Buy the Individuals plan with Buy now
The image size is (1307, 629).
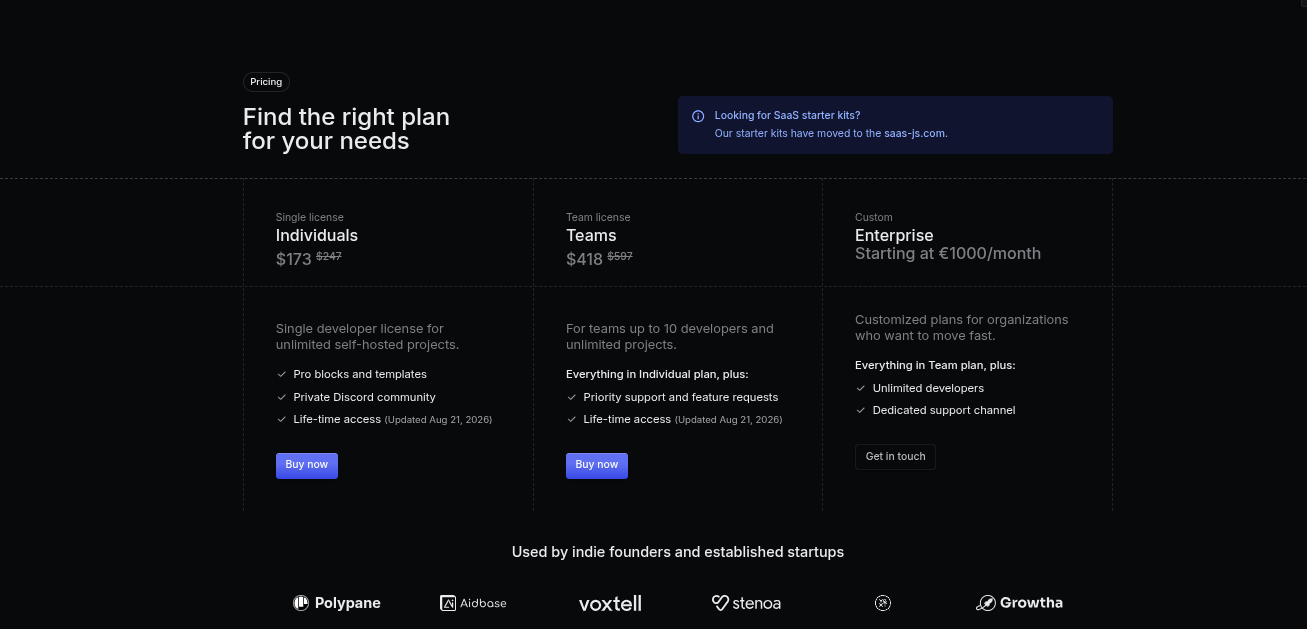click(x=307, y=465)
